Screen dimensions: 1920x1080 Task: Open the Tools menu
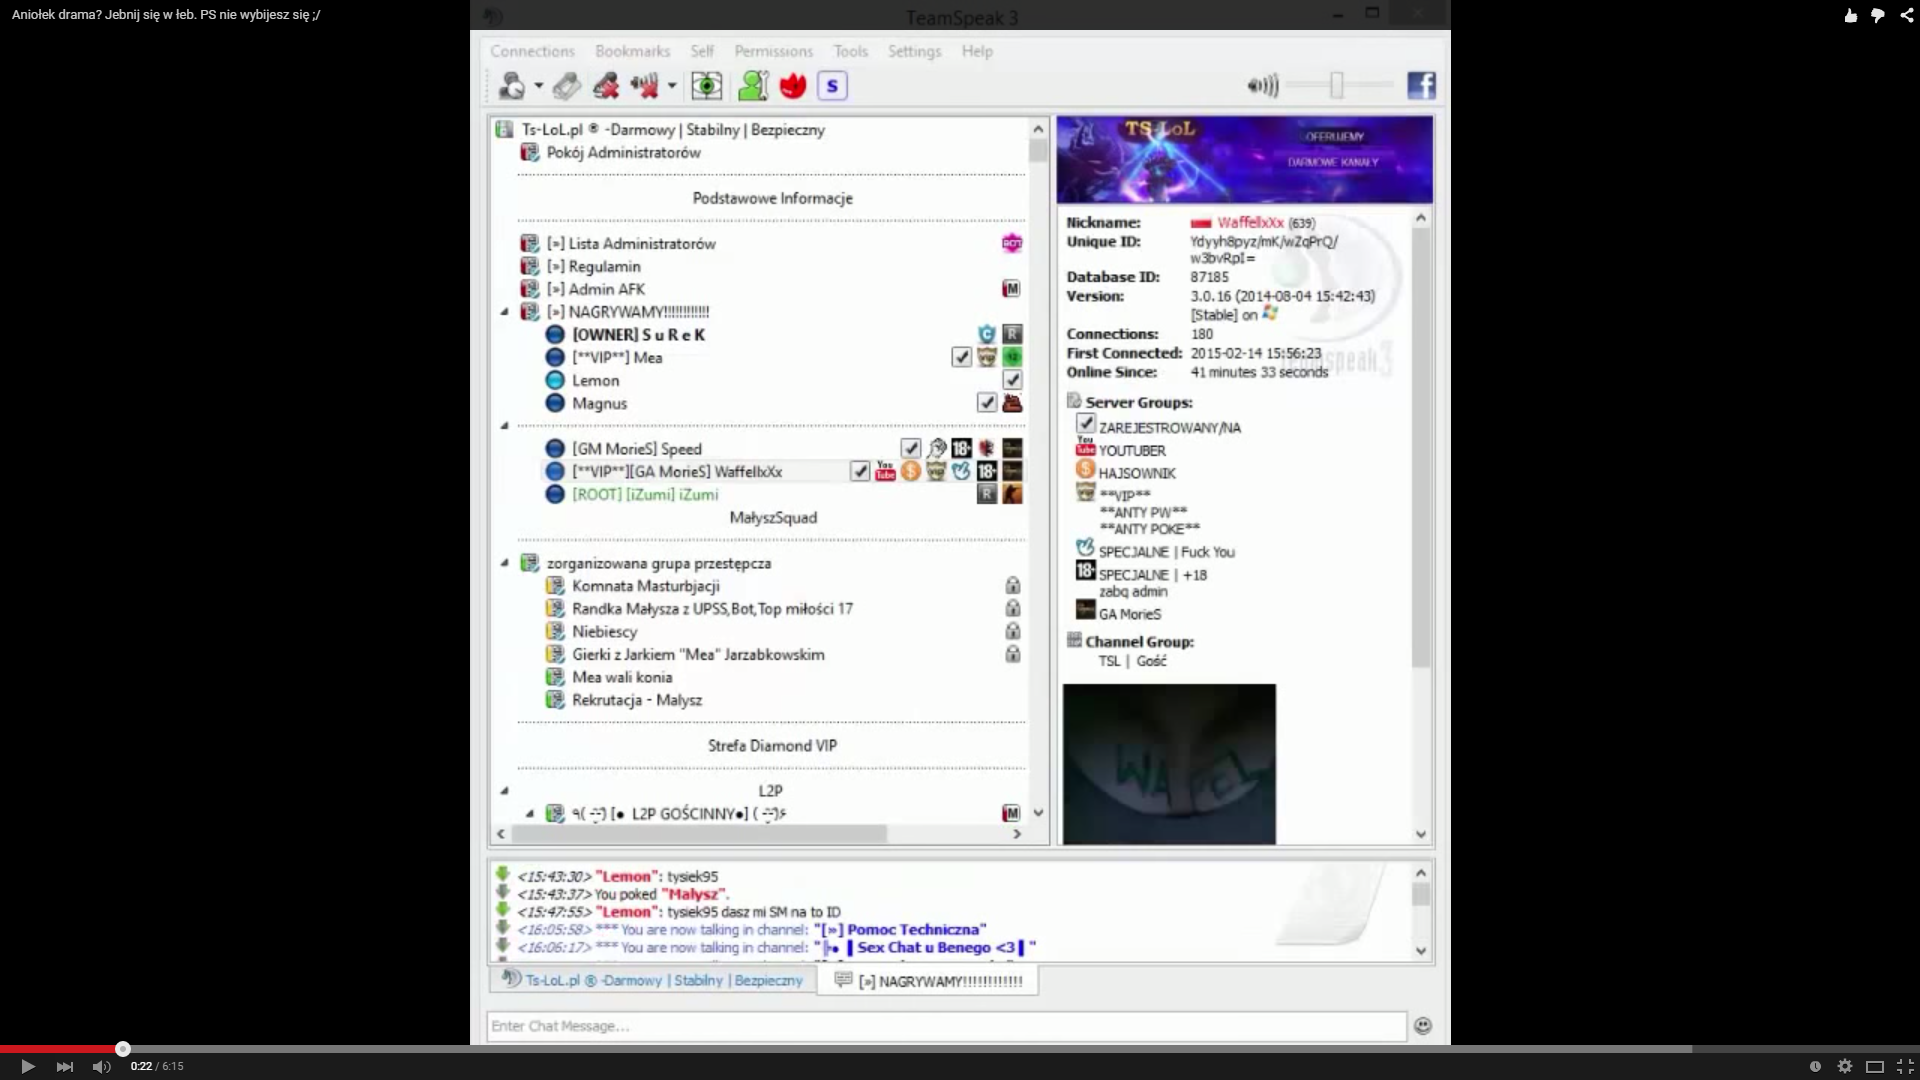click(851, 51)
